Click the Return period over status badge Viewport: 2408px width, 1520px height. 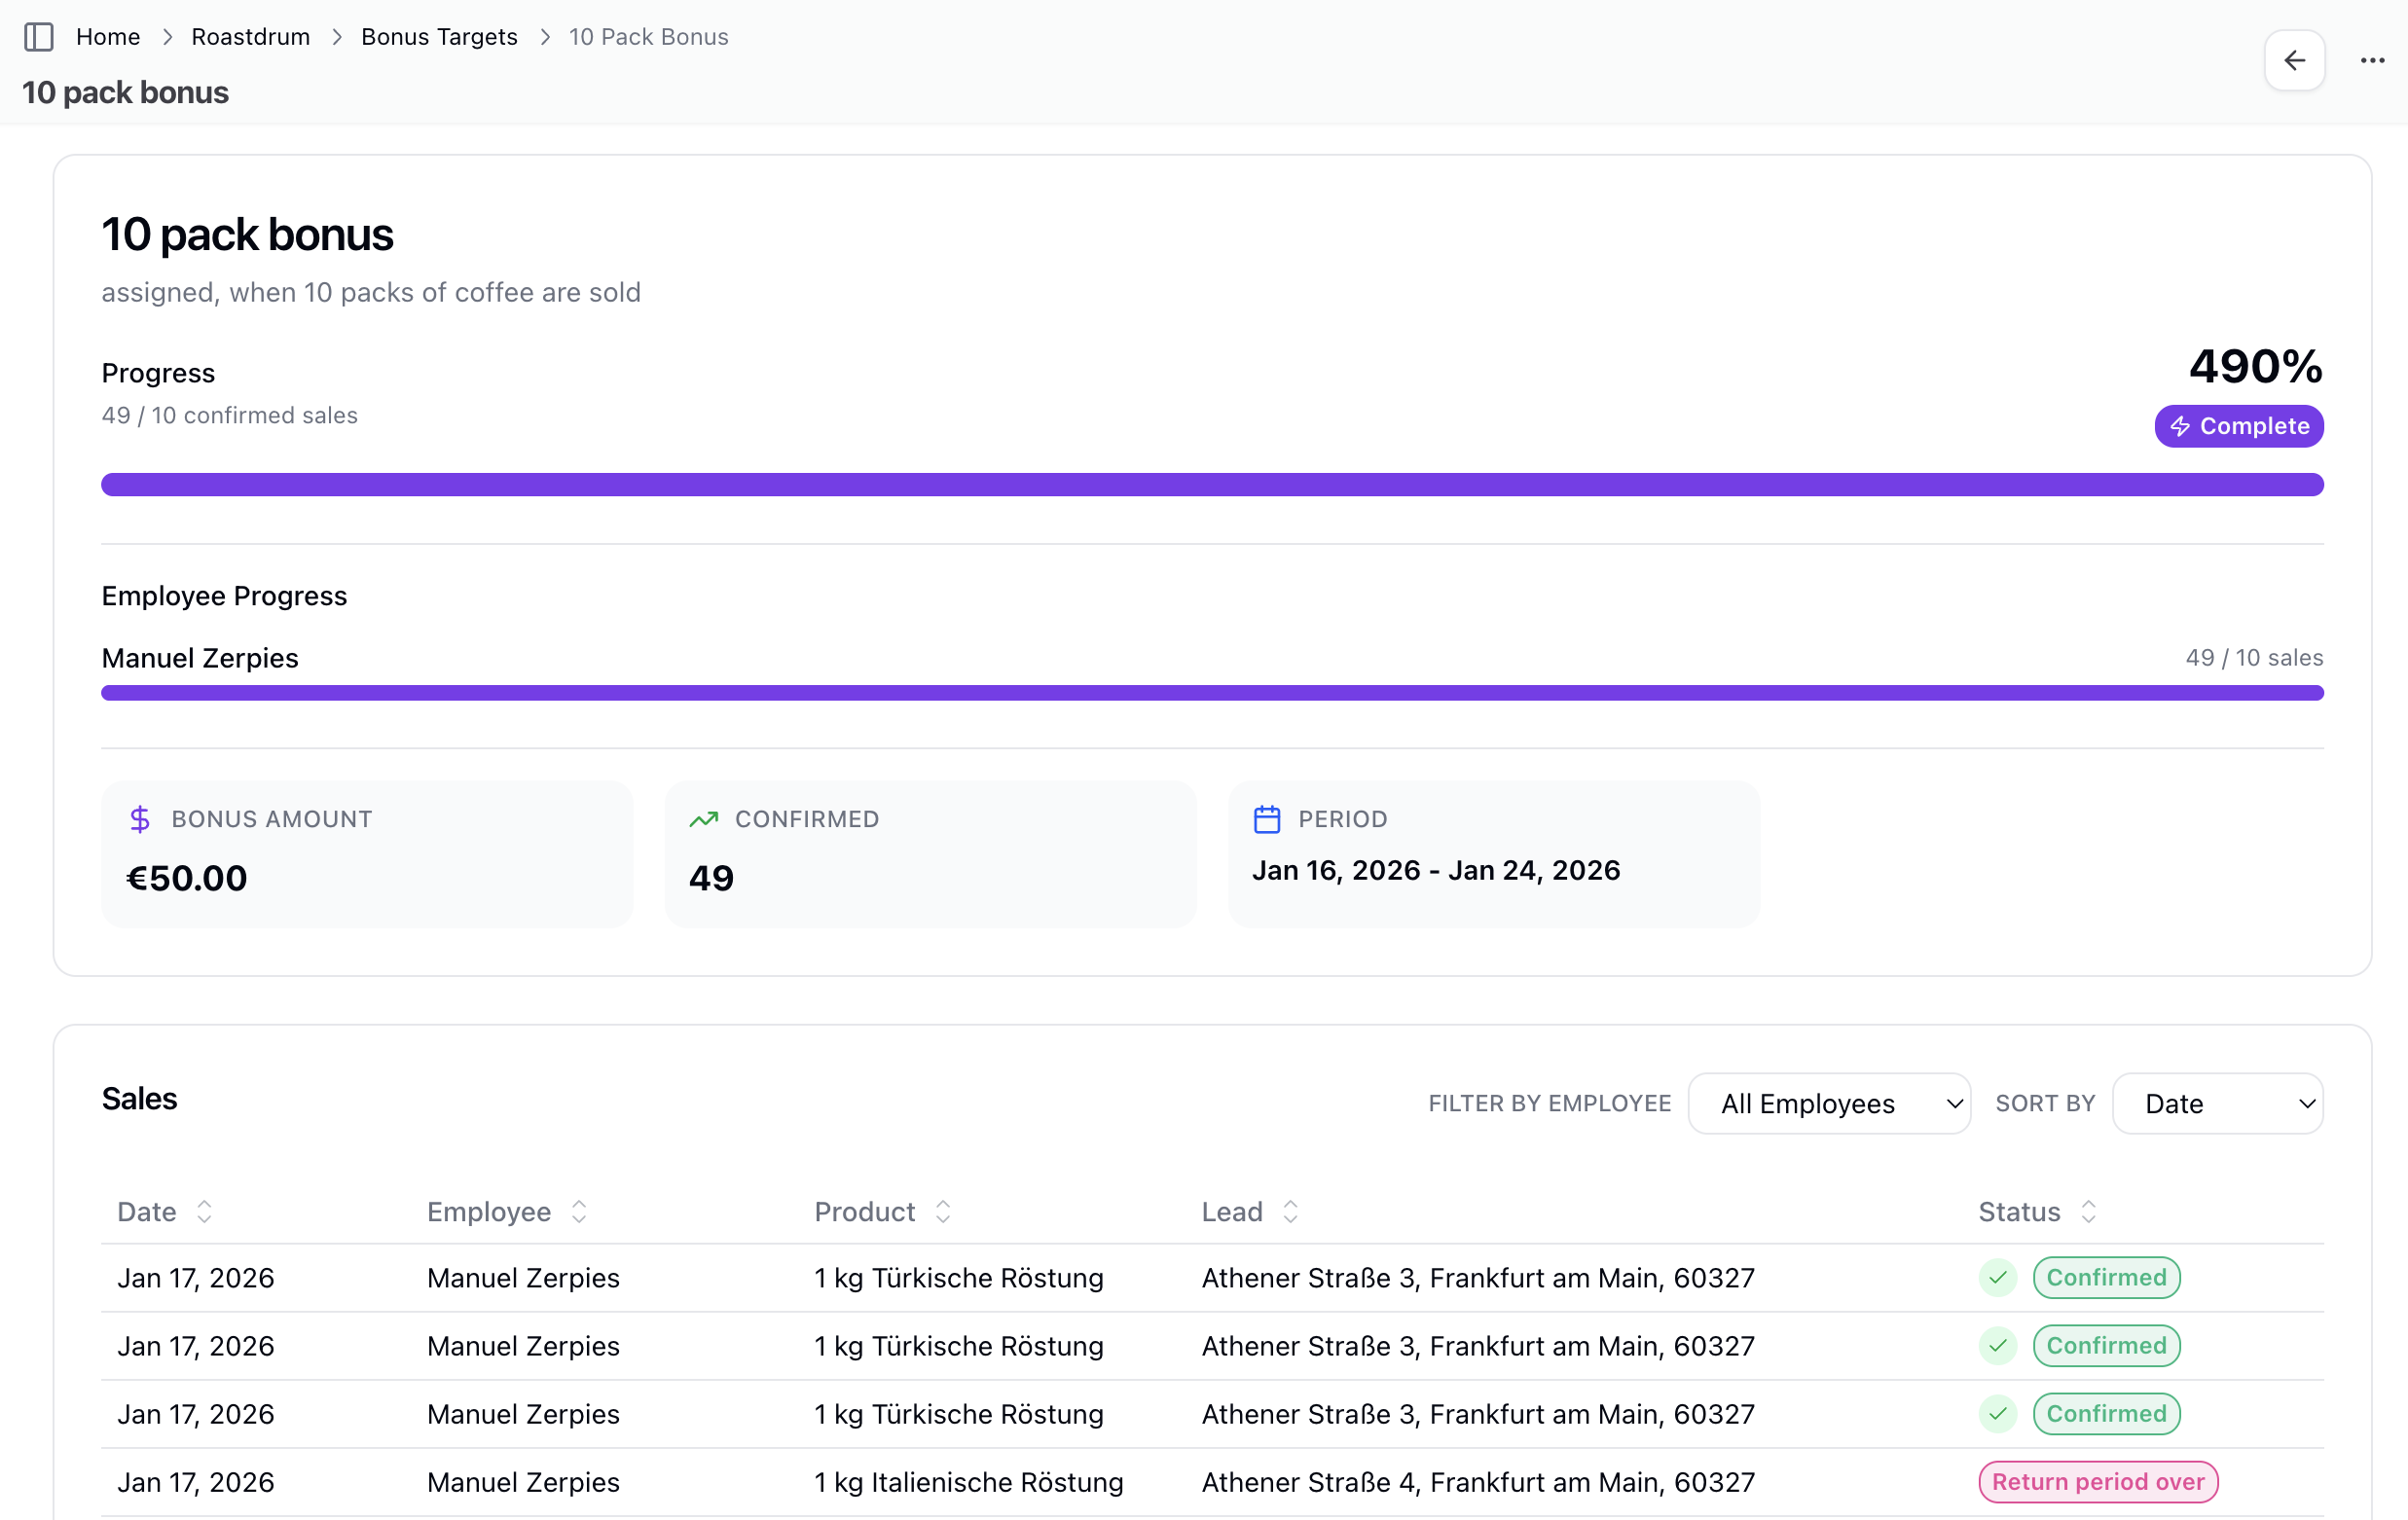point(2097,1482)
